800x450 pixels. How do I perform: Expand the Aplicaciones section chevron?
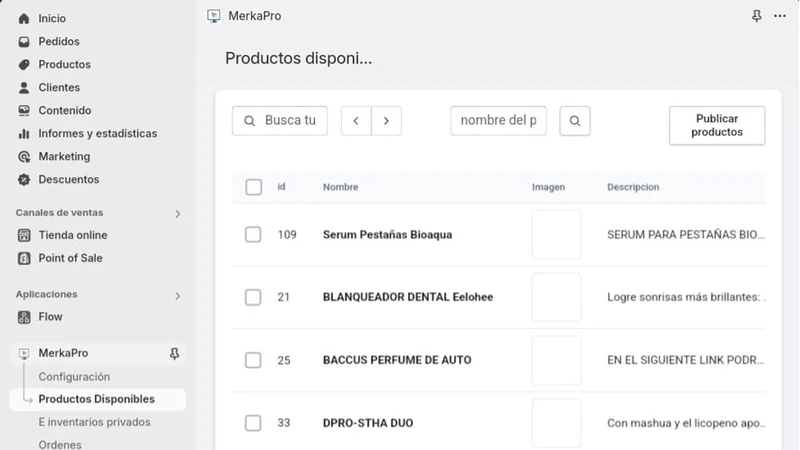[178, 296]
